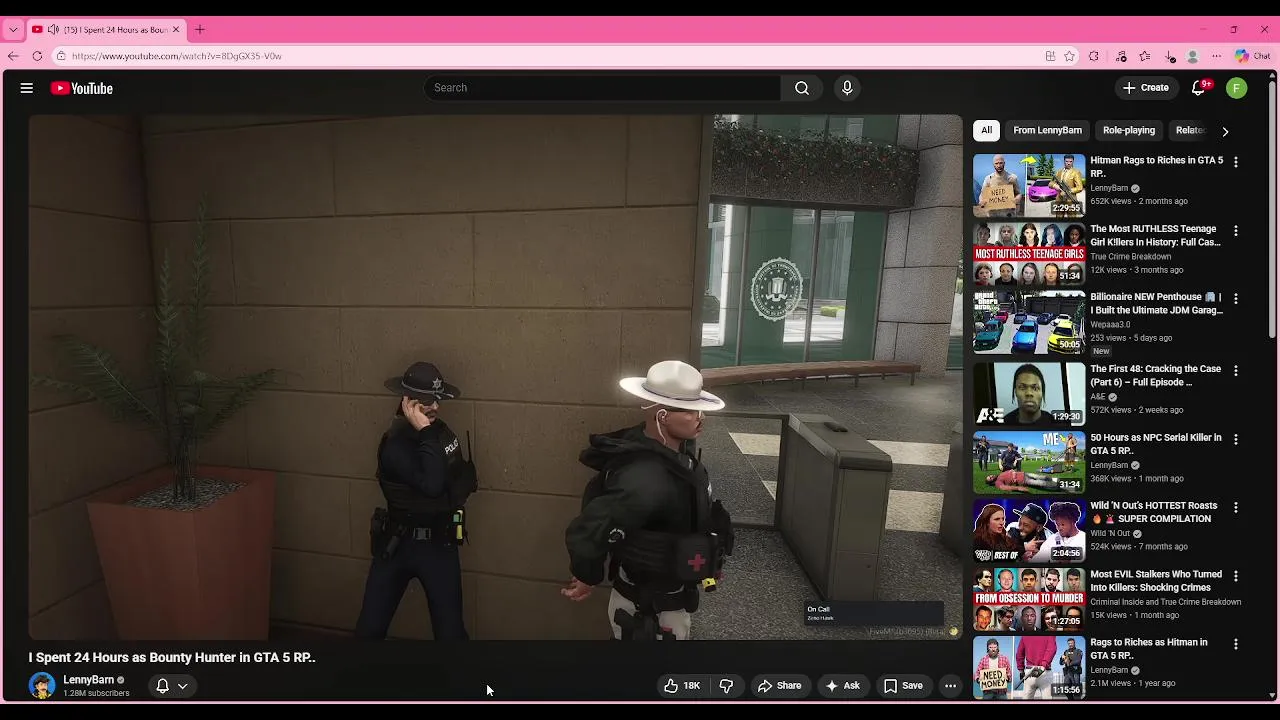1280x720 pixels.
Task: Open the account avatar menu
Action: (1237, 88)
